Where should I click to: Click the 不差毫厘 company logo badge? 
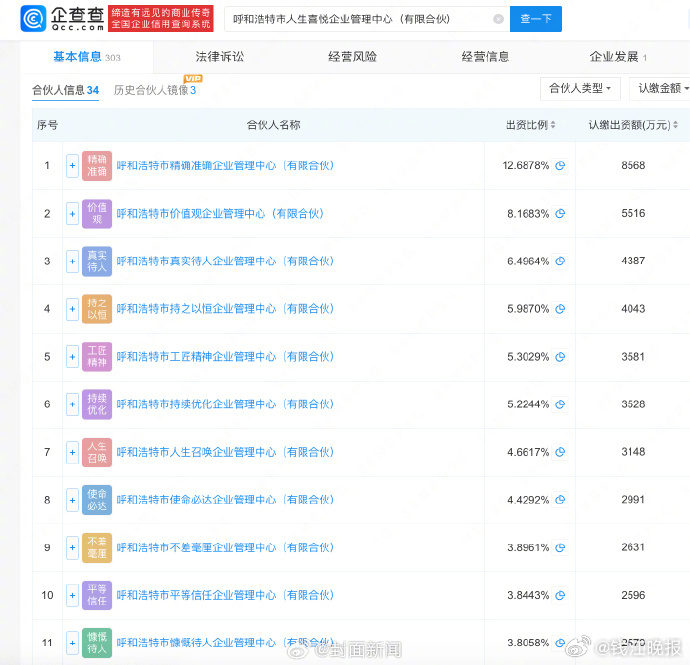tap(97, 548)
